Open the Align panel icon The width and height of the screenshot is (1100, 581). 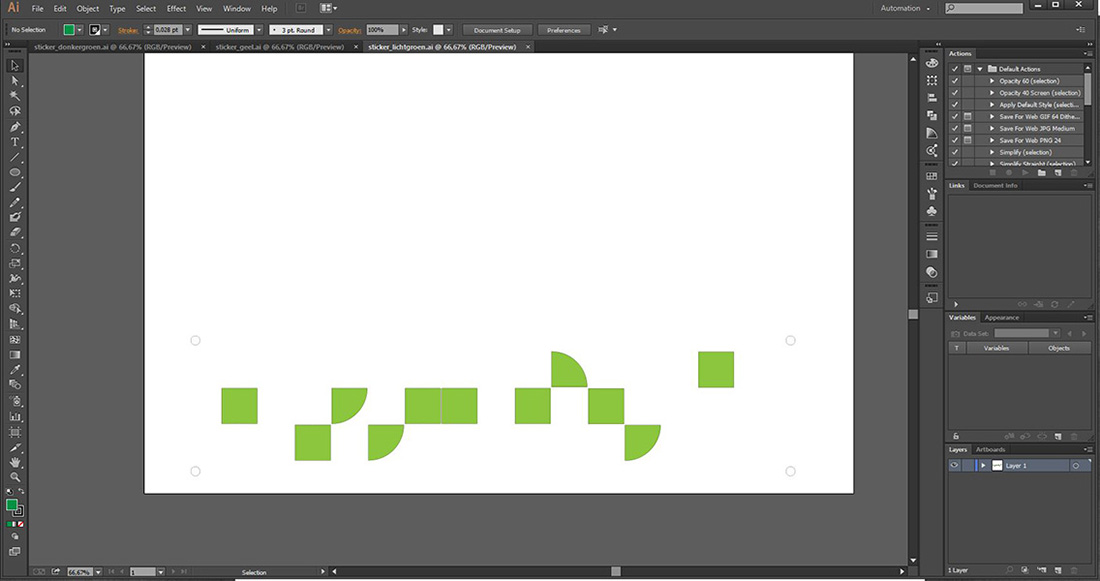932,98
